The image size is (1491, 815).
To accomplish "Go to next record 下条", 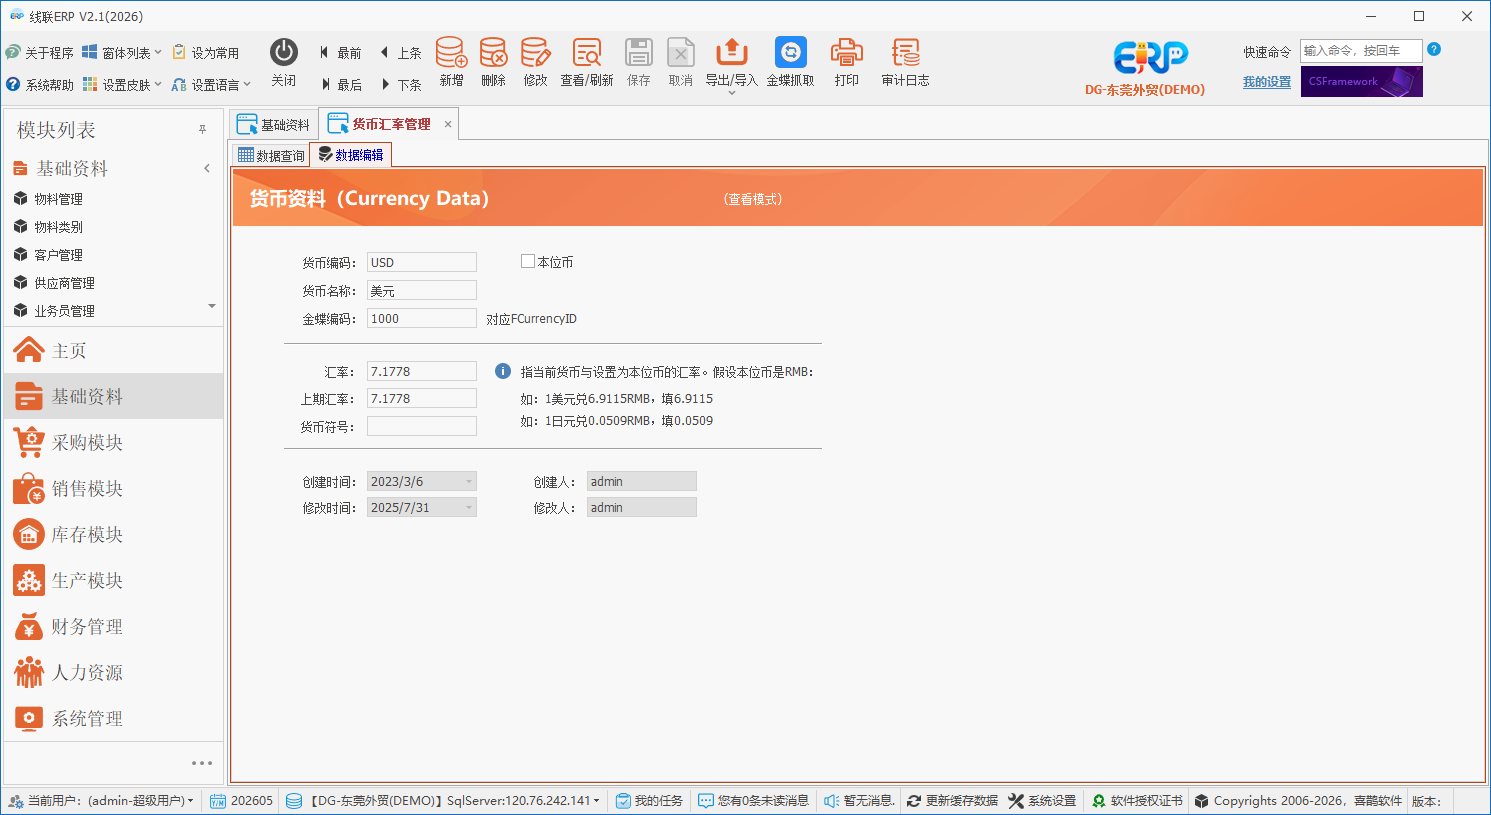I will click(x=400, y=85).
